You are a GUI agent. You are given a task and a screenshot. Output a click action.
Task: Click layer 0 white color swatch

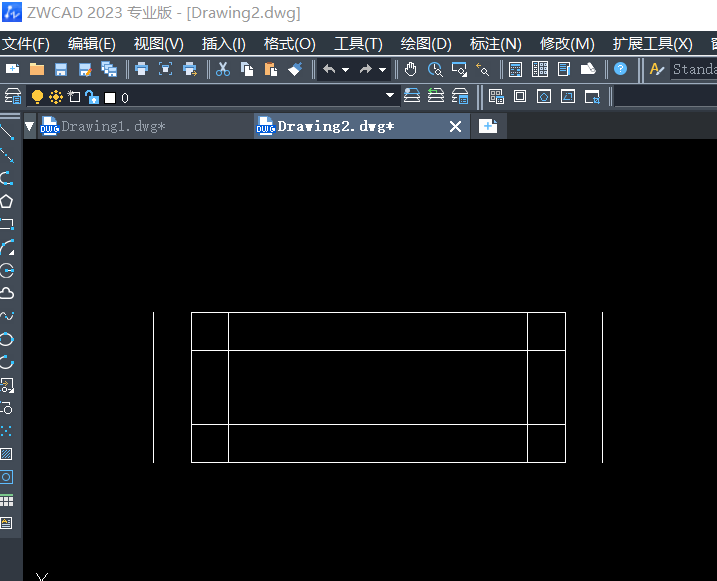coord(110,98)
